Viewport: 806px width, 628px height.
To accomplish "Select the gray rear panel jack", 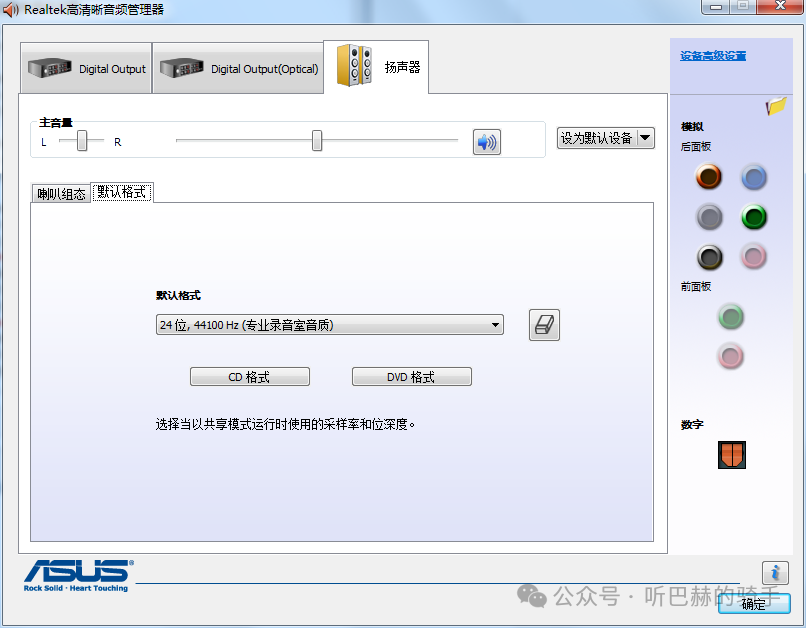I will coord(708,217).
